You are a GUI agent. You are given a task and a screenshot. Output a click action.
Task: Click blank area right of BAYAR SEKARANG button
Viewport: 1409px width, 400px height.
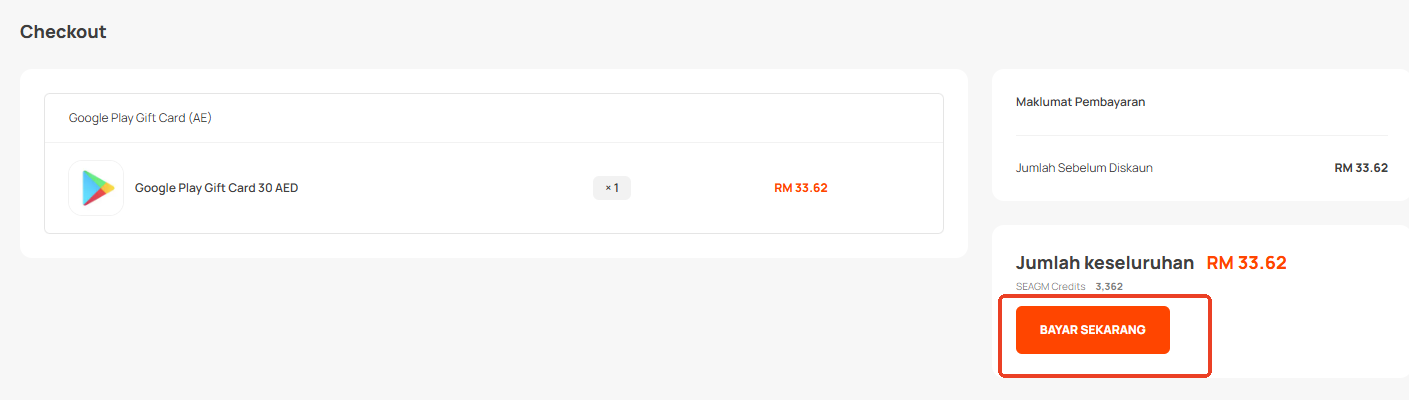[x=1300, y=330]
